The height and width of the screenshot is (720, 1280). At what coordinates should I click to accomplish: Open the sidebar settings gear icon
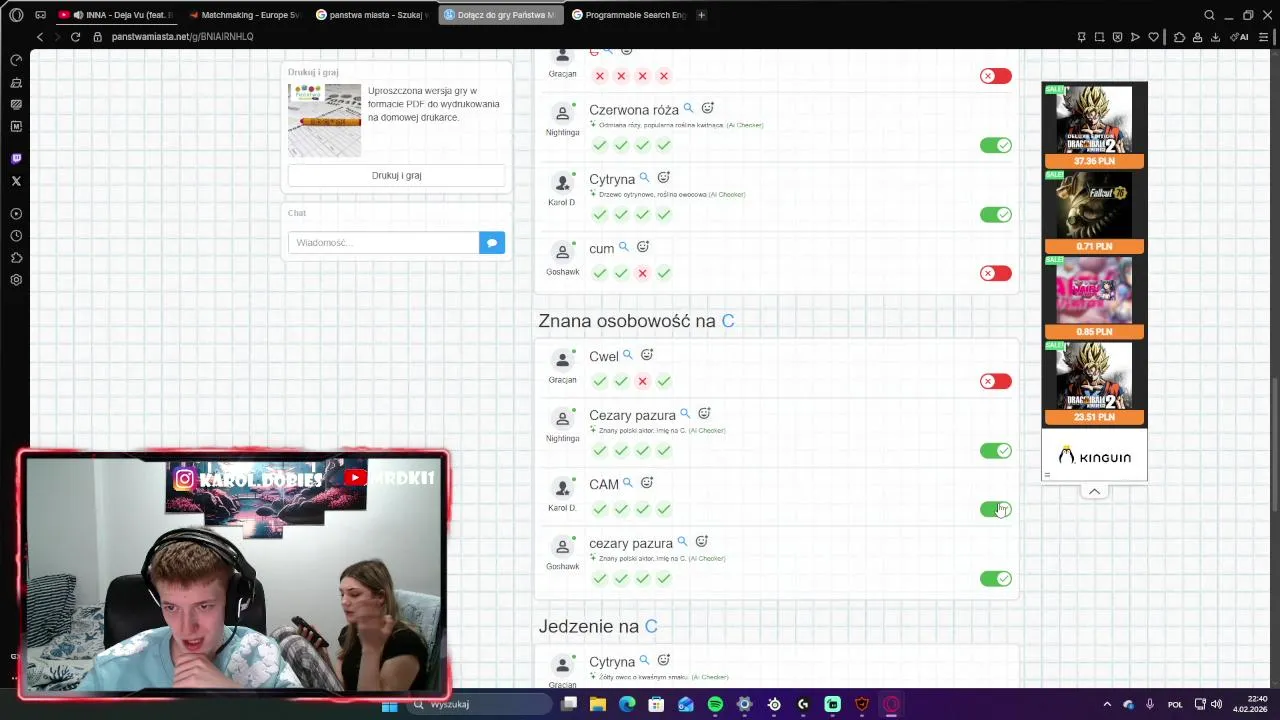pos(16,280)
